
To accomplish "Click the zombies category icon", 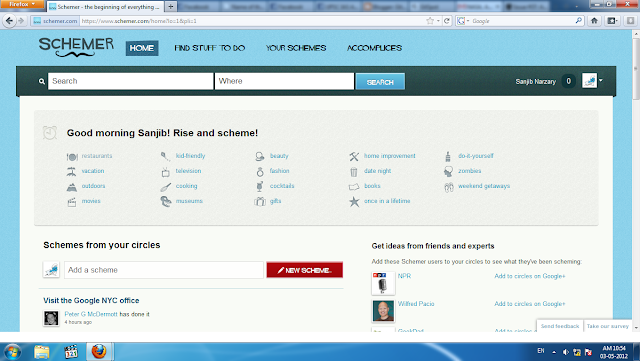I will click(448, 172).
